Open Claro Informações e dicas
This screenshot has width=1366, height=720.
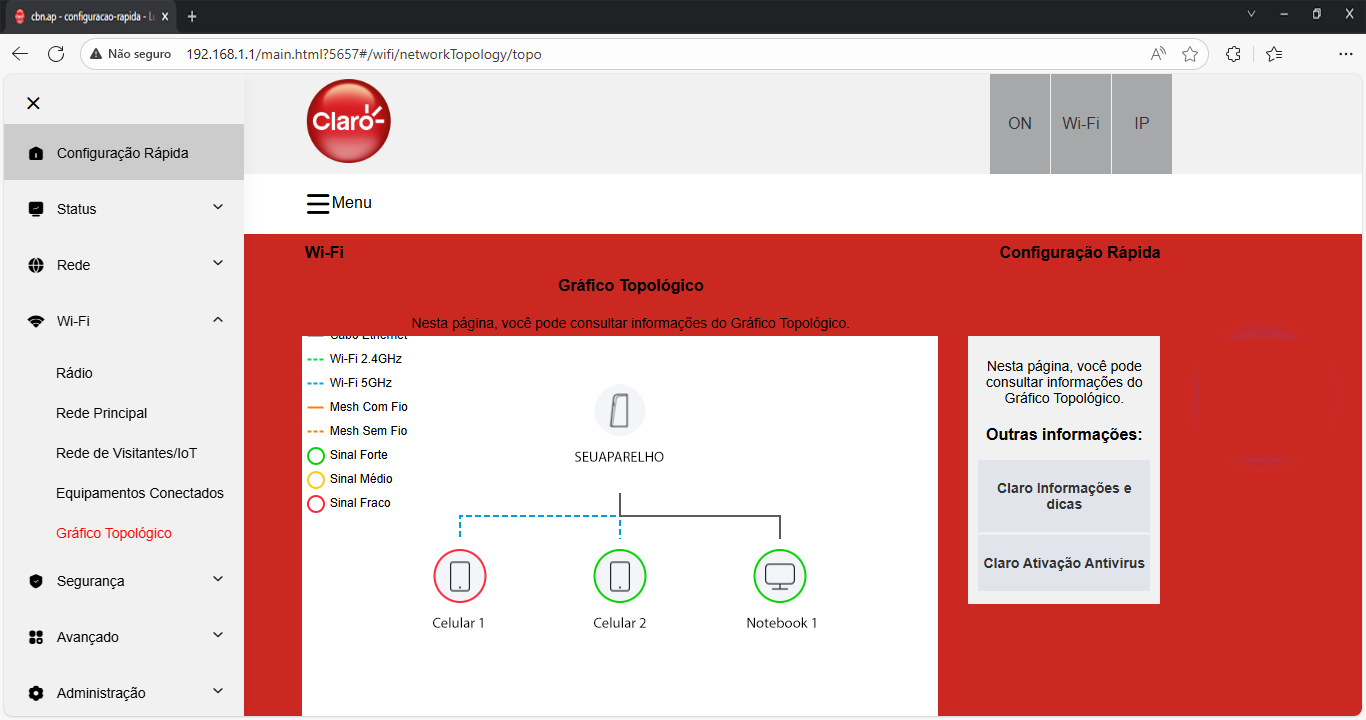[1064, 496]
